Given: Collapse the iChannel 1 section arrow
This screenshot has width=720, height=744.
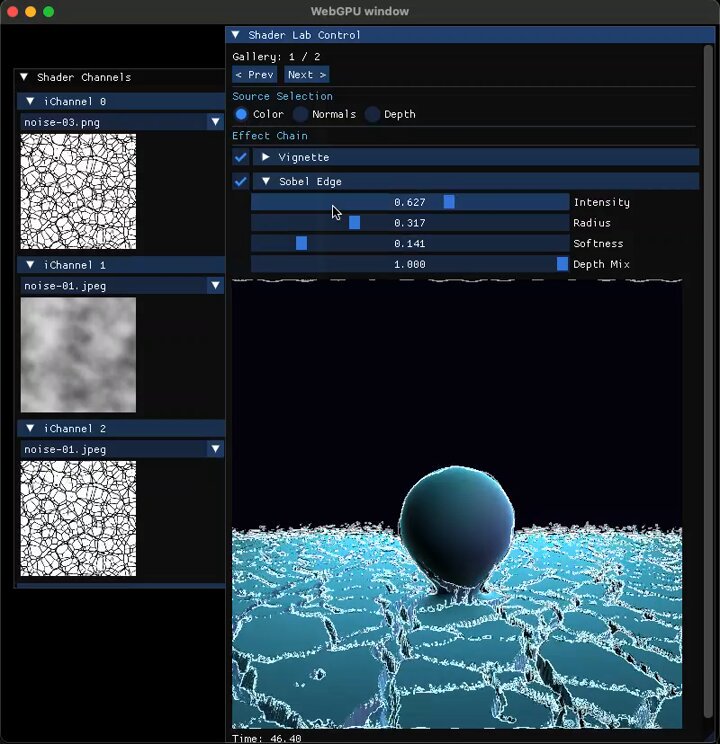Looking at the screenshot, I should coord(30,265).
